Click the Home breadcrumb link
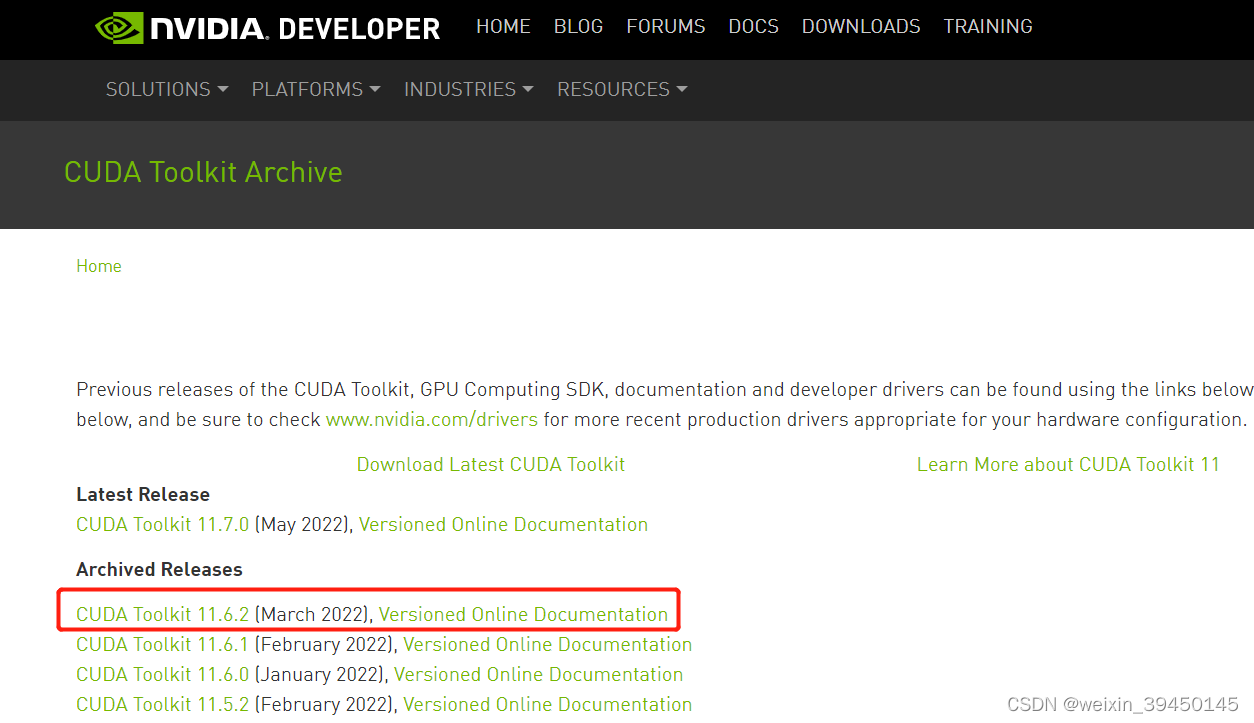This screenshot has width=1254, height=723. (99, 266)
